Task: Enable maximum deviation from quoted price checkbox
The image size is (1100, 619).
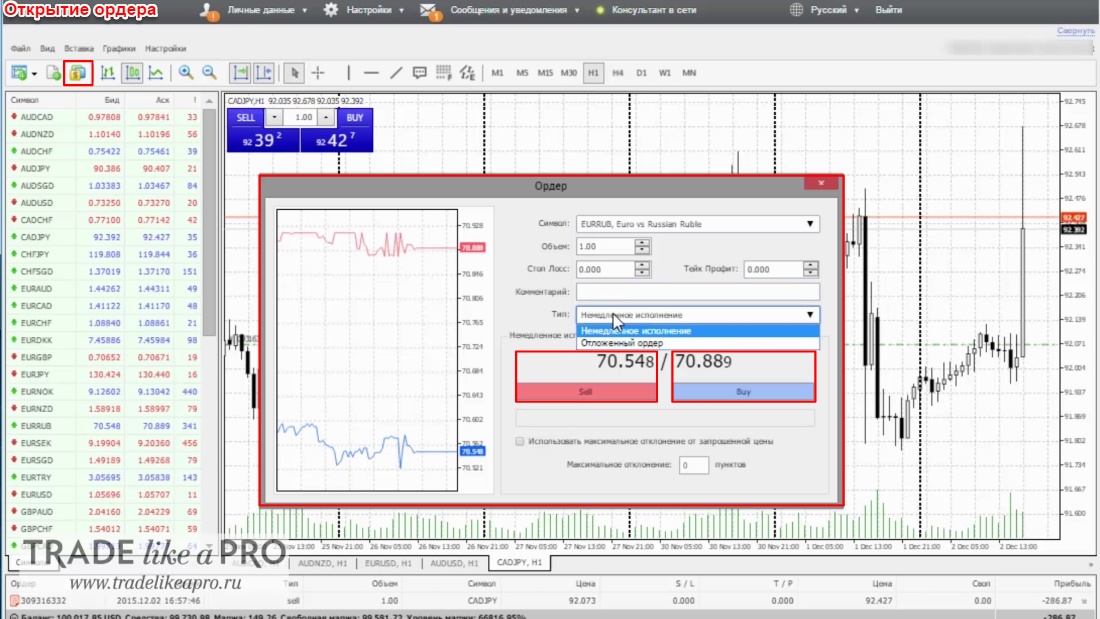Action: coord(520,441)
